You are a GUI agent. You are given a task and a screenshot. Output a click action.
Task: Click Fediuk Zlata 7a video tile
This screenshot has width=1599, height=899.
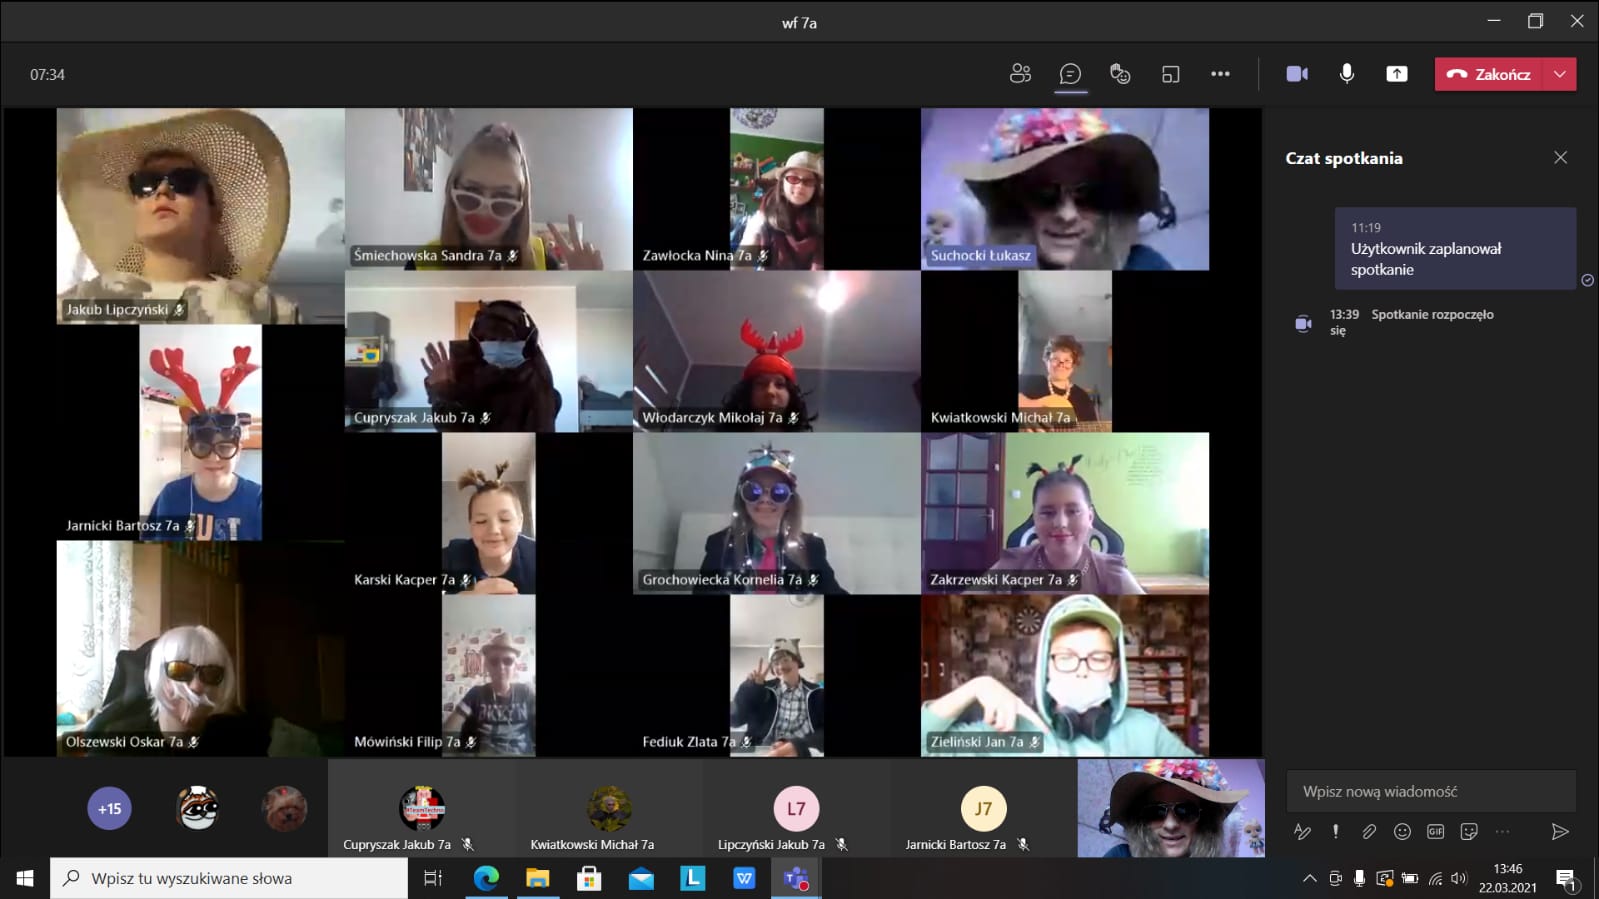(x=777, y=675)
